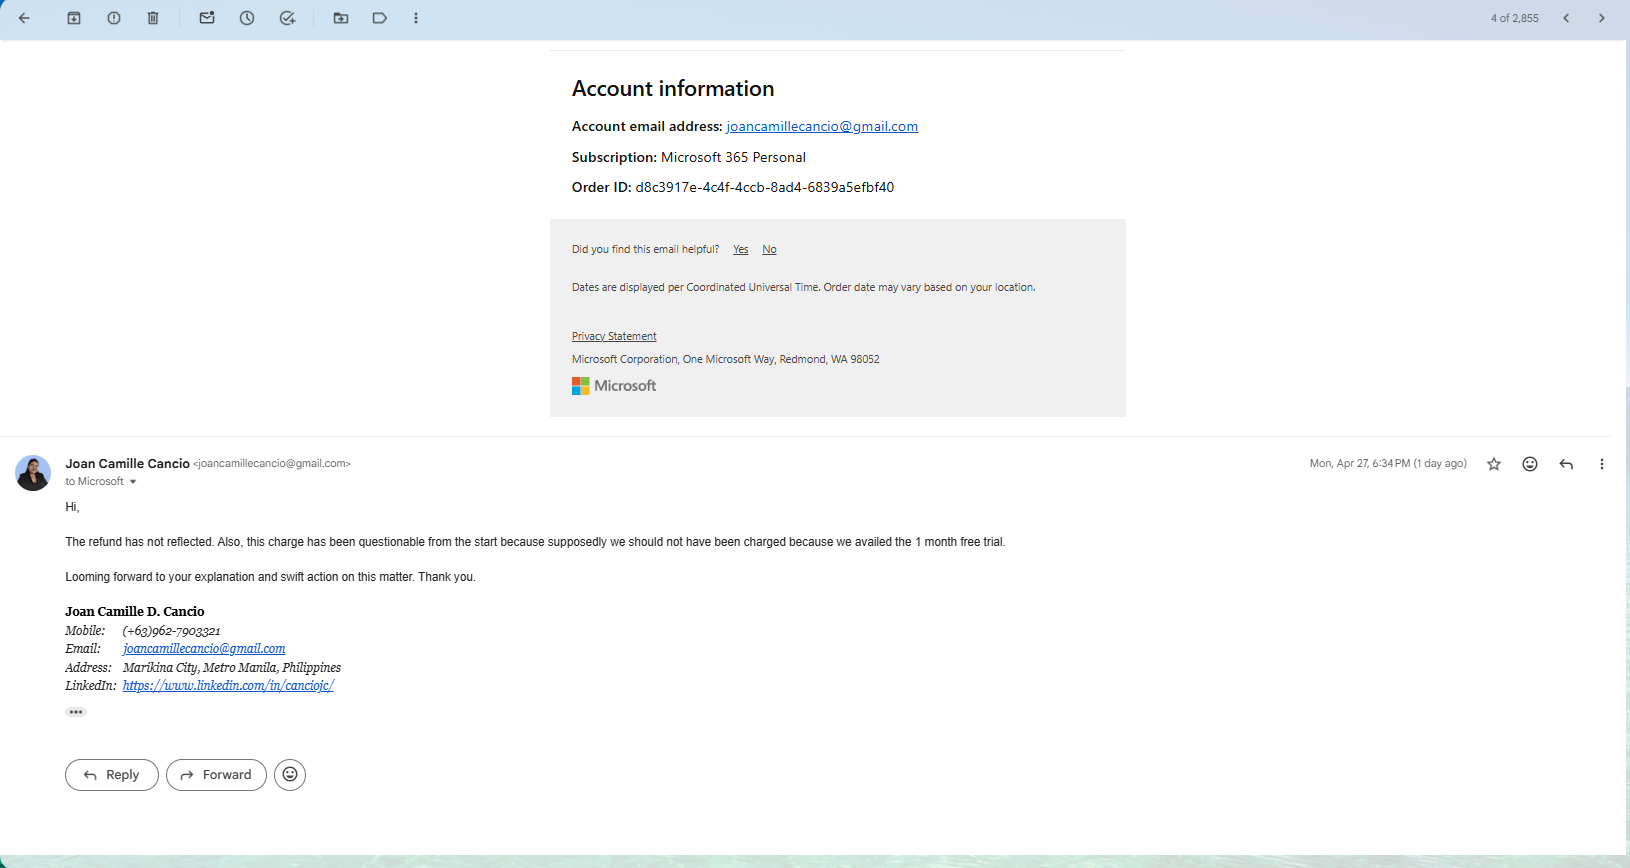The image size is (1630, 868).
Task: Click the Coordinated Universal Time notice
Action: [803, 287]
